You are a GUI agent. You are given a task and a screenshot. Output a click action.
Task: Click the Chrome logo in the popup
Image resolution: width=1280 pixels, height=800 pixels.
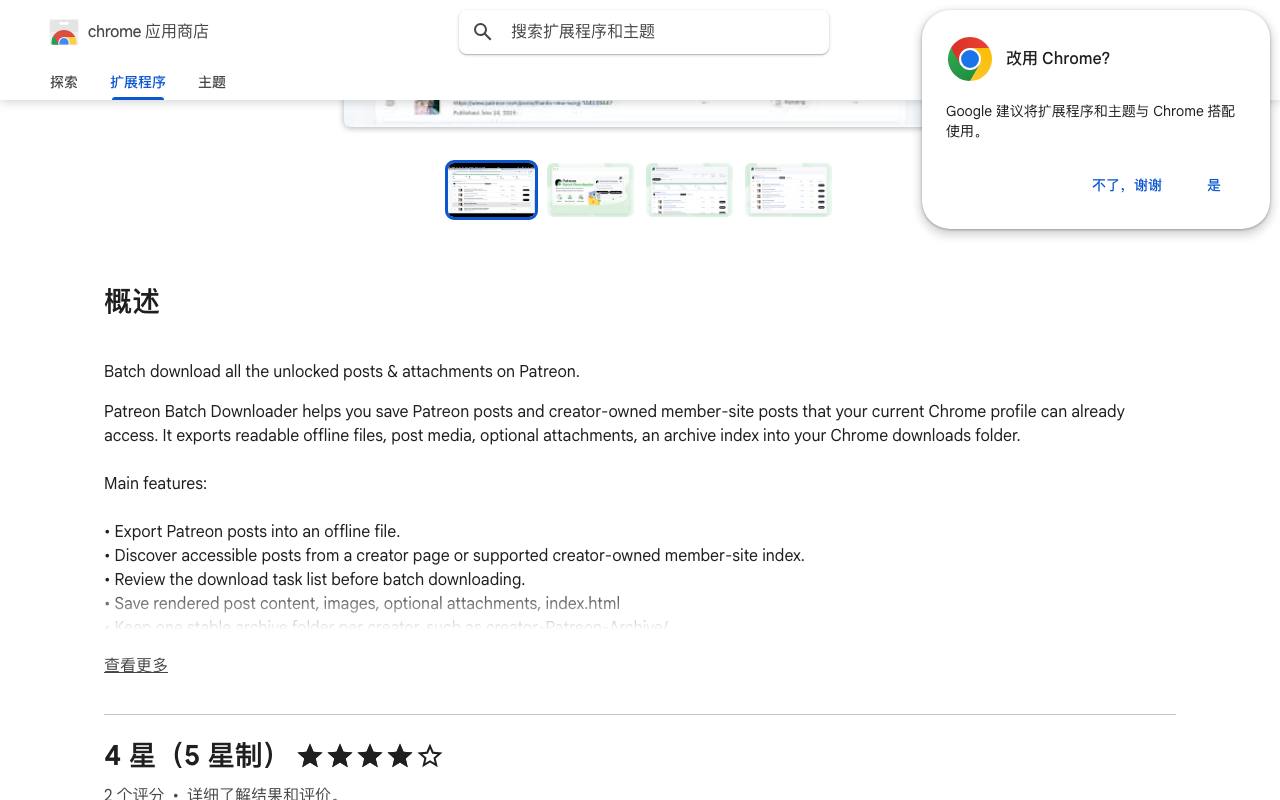969,59
